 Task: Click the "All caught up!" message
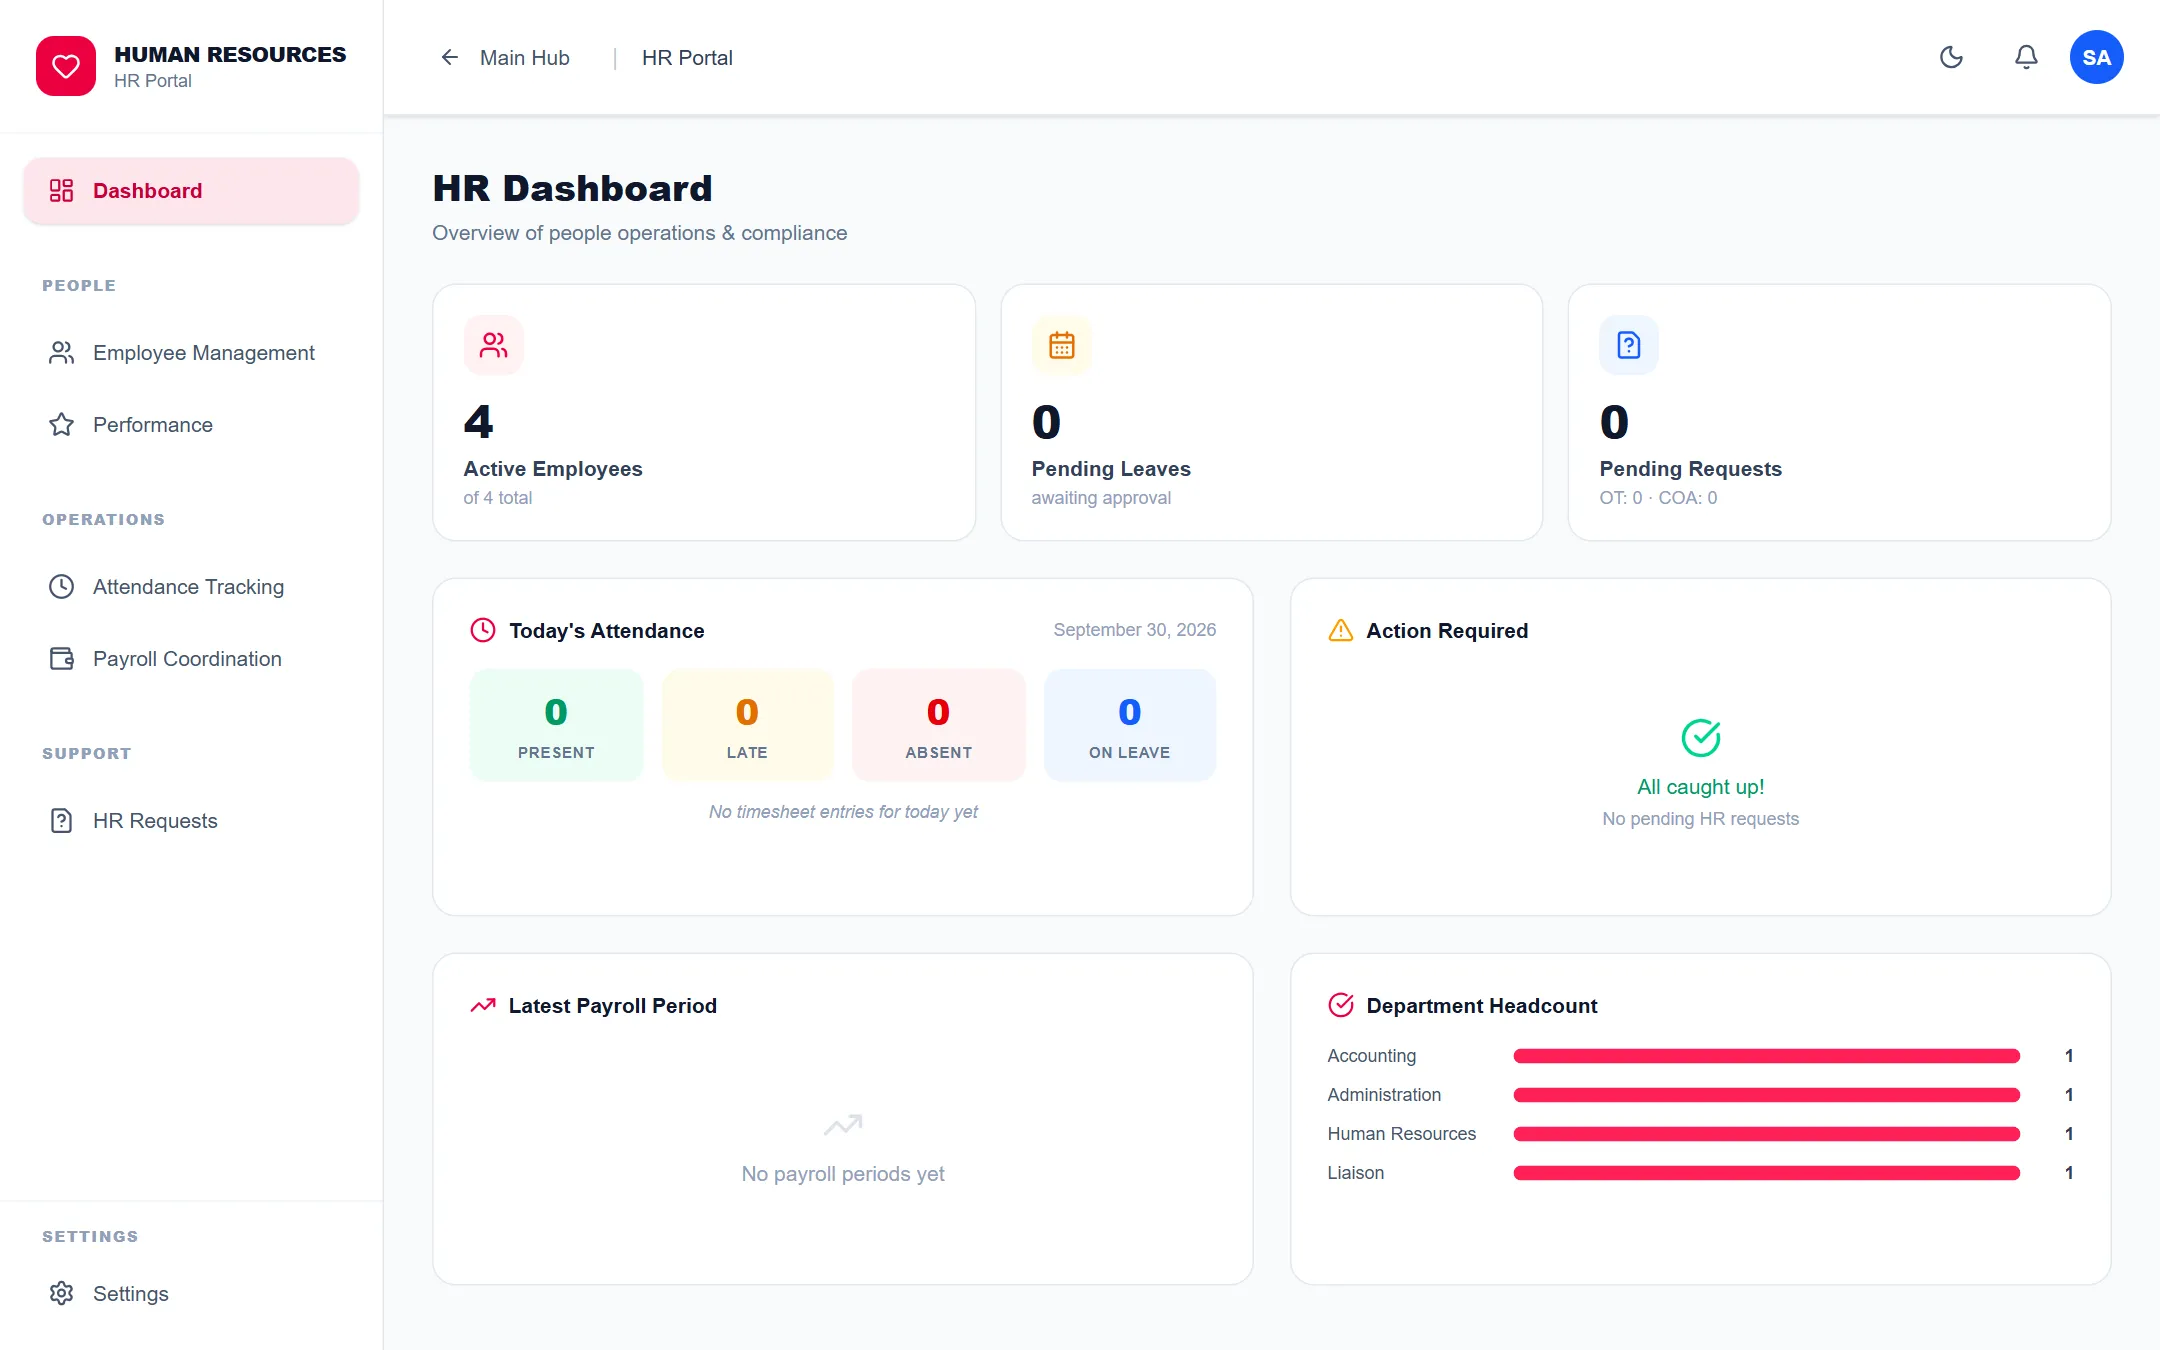(1700, 787)
